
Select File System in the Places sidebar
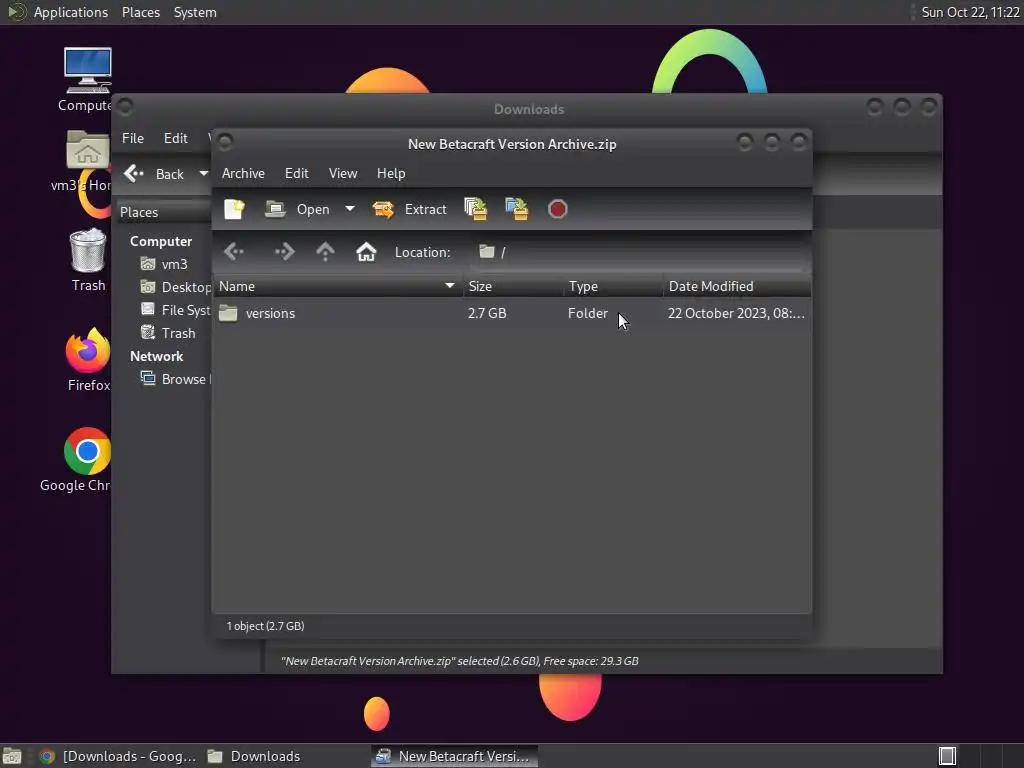[176, 310]
